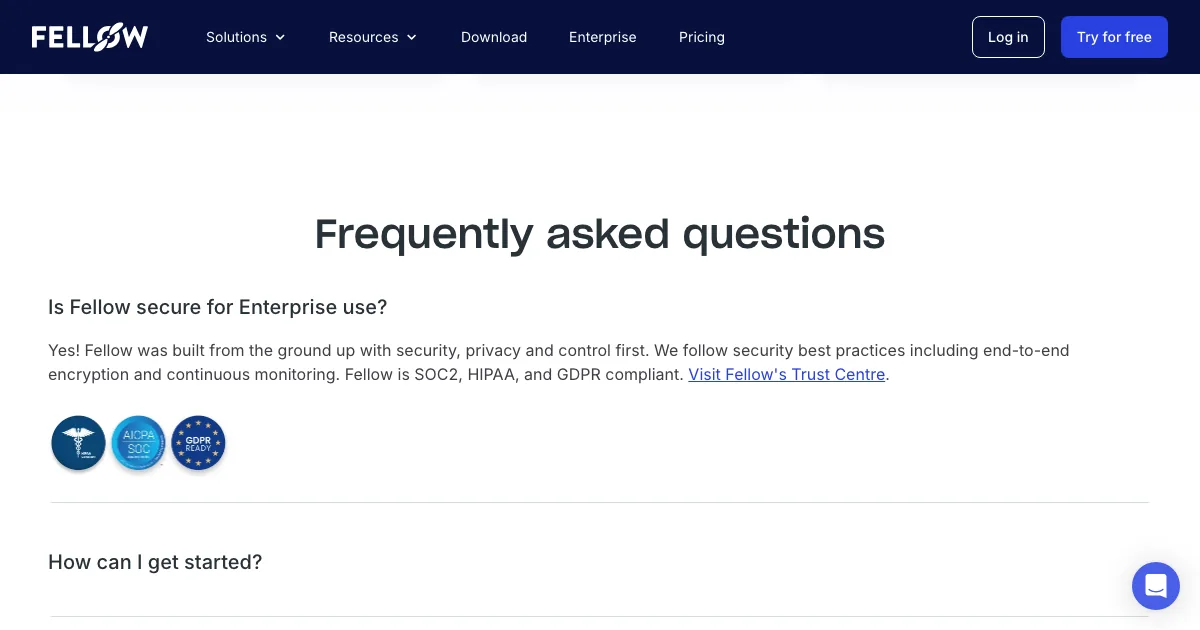The height and width of the screenshot is (630, 1200).
Task: Open the chat support widget
Action: [x=1155, y=586]
